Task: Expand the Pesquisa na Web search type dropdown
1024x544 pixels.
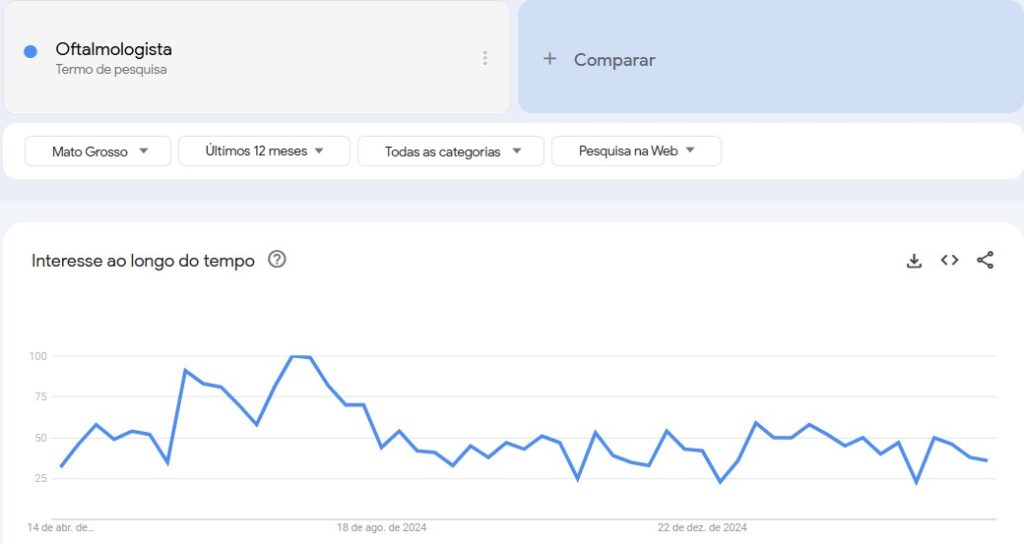Action: (x=636, y=151)
